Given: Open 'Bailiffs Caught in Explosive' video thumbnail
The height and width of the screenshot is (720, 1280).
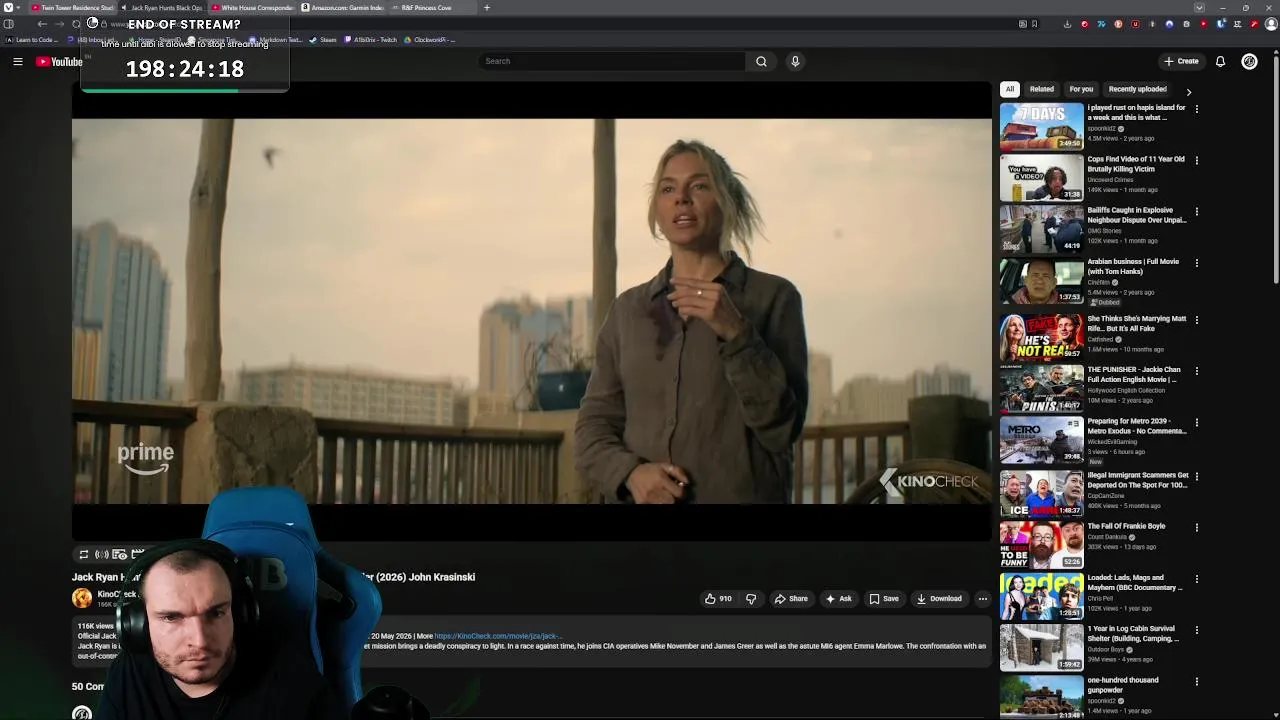Looking at the screenshot, I should click(x=1041, y=229).
